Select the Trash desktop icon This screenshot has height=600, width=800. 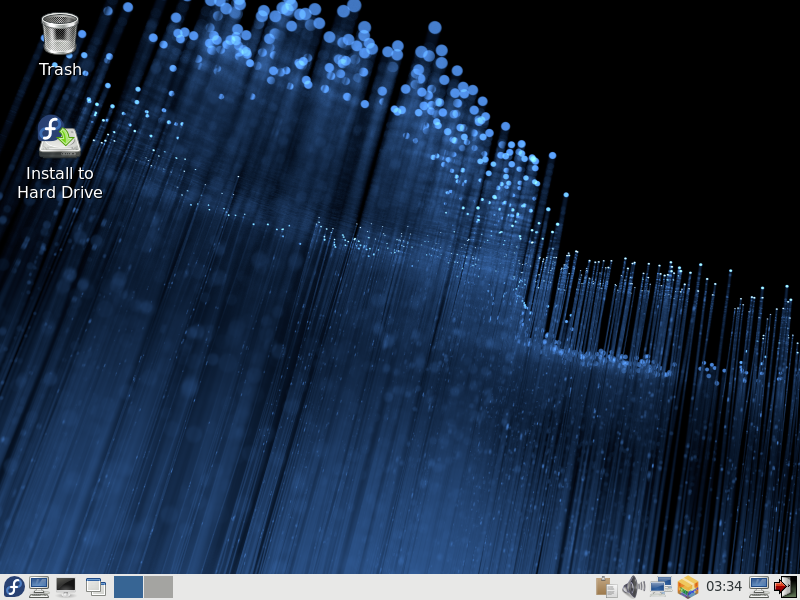[x=60, y=33]
